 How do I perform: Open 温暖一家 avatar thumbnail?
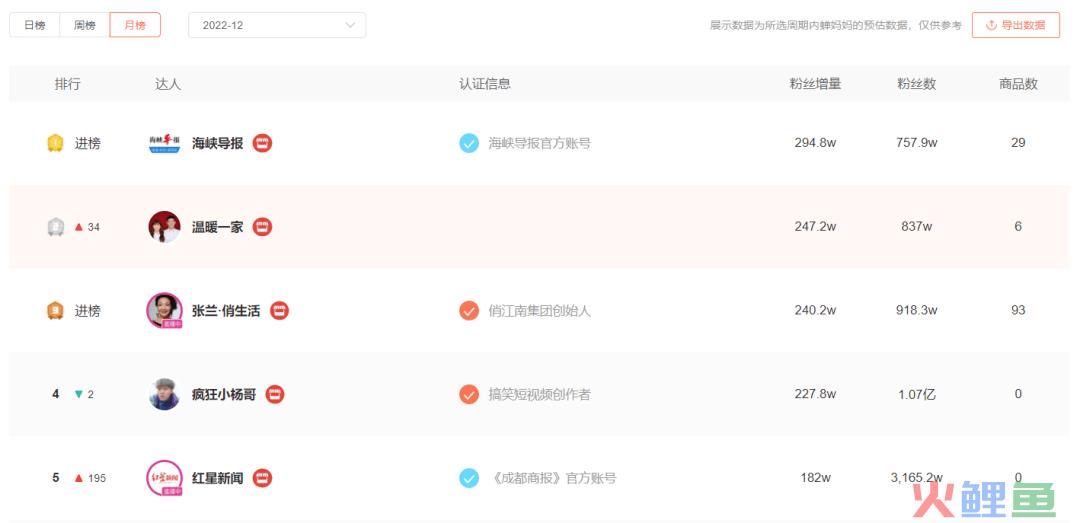(x=165, y=227)
